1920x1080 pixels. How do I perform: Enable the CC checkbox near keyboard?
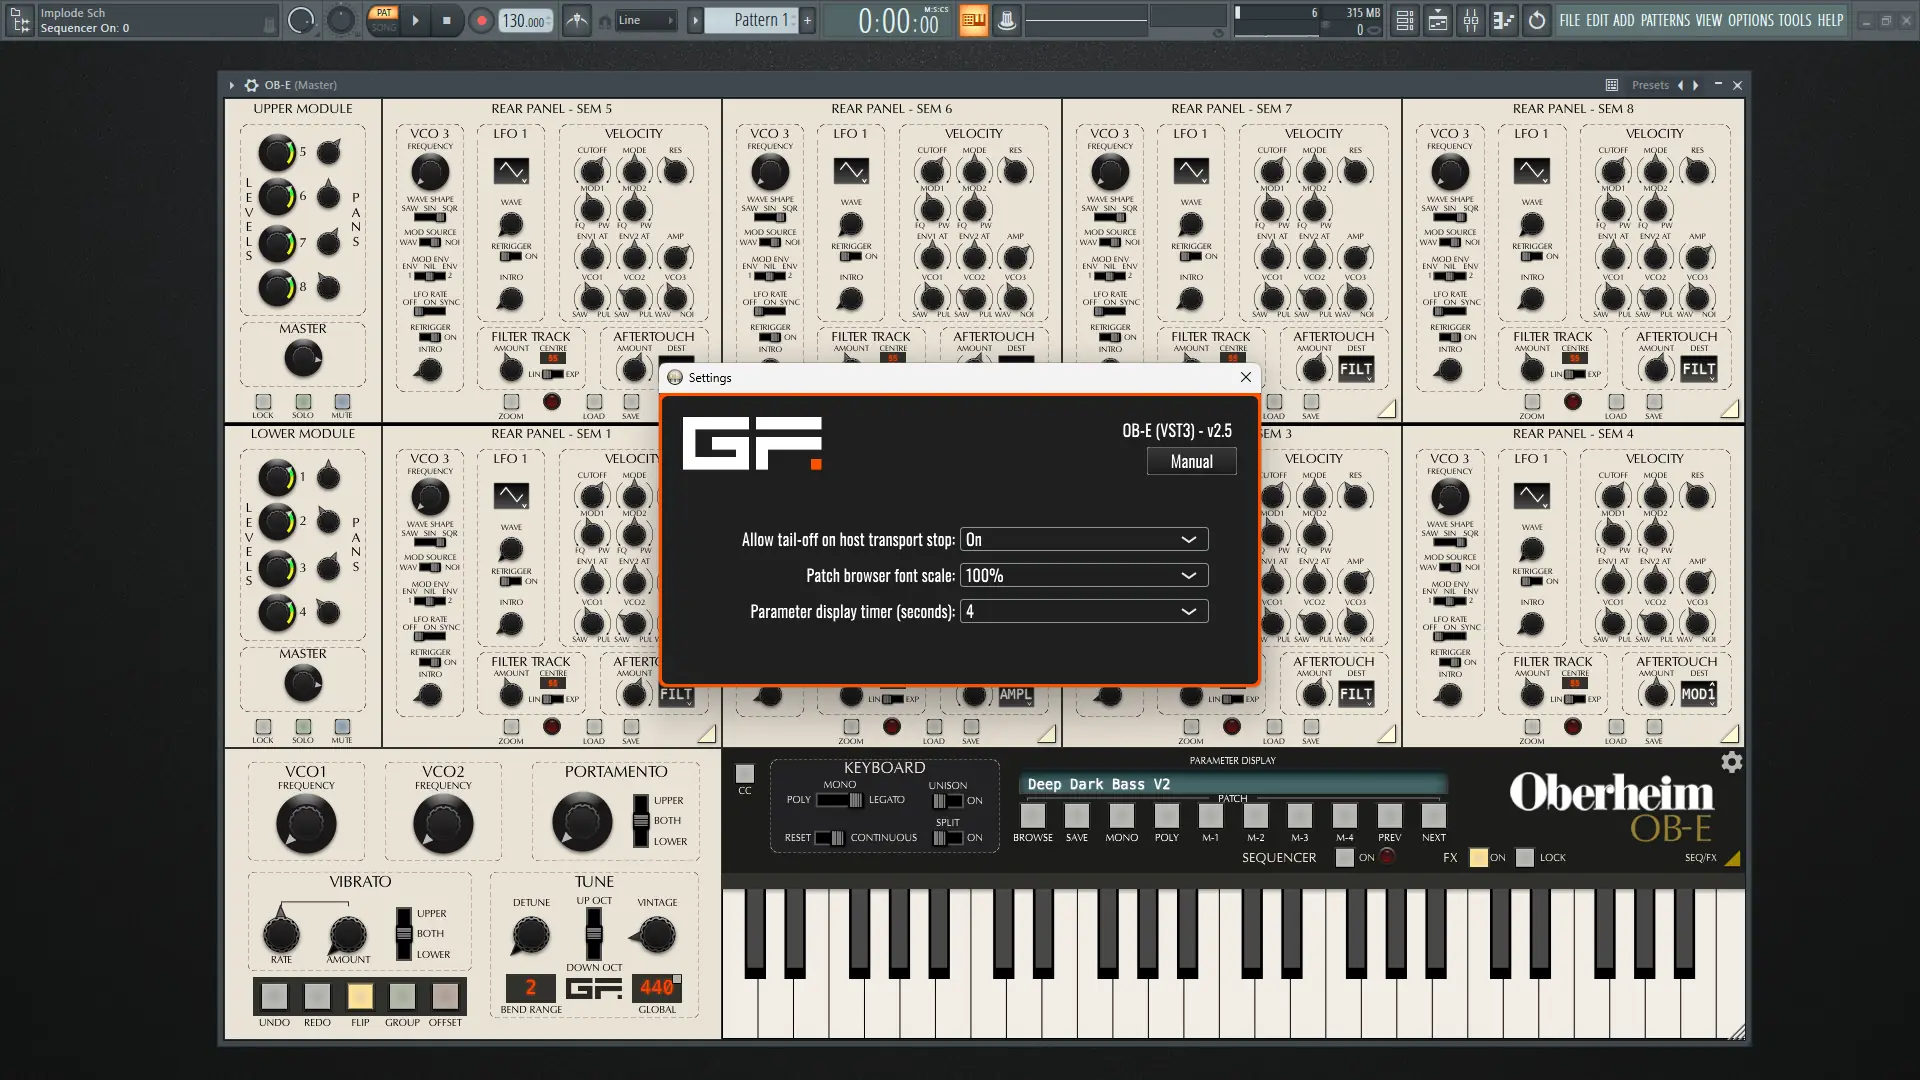[745, 773]
